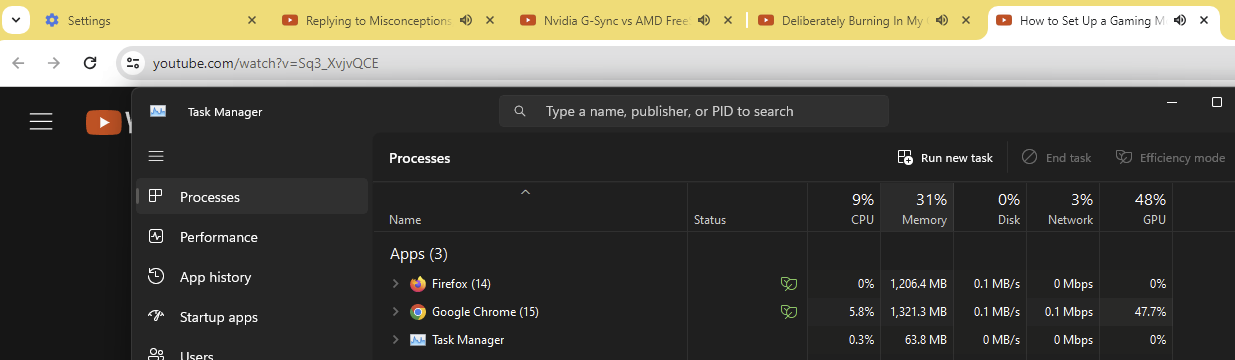Sort processes by Network column

click(x=1063, y=208)
